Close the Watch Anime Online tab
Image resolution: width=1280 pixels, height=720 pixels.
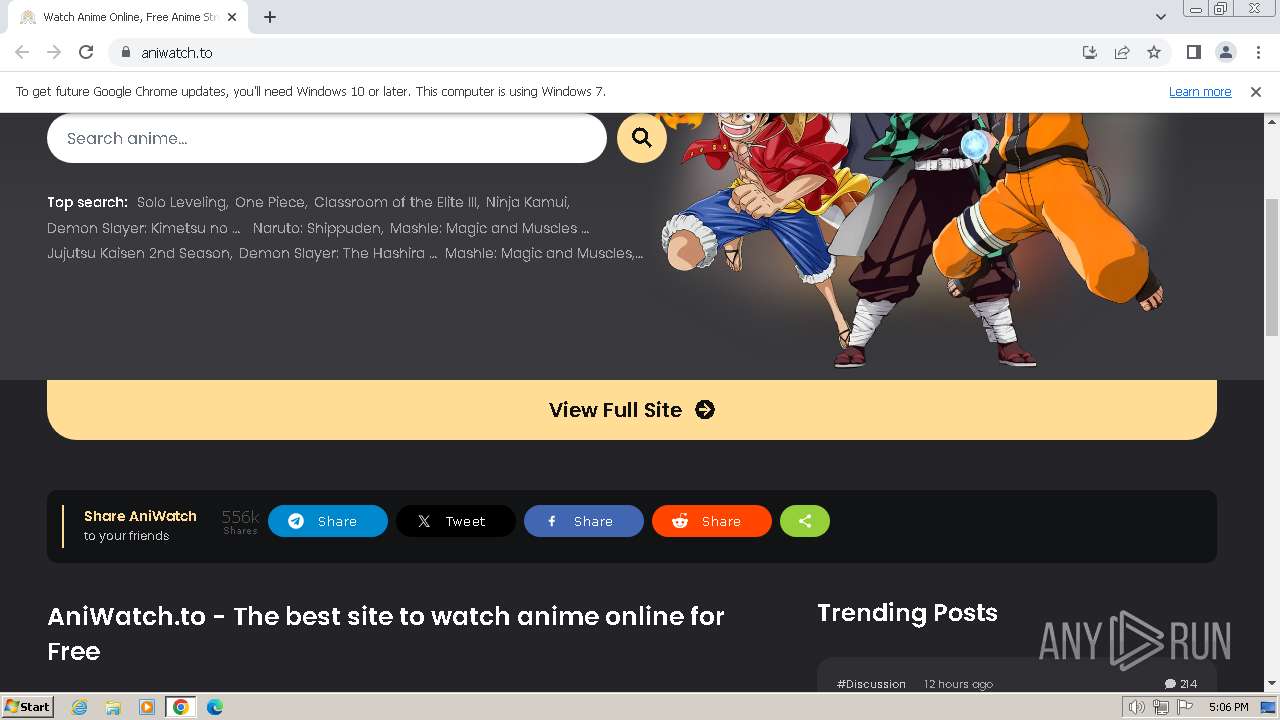coord(232,17)
